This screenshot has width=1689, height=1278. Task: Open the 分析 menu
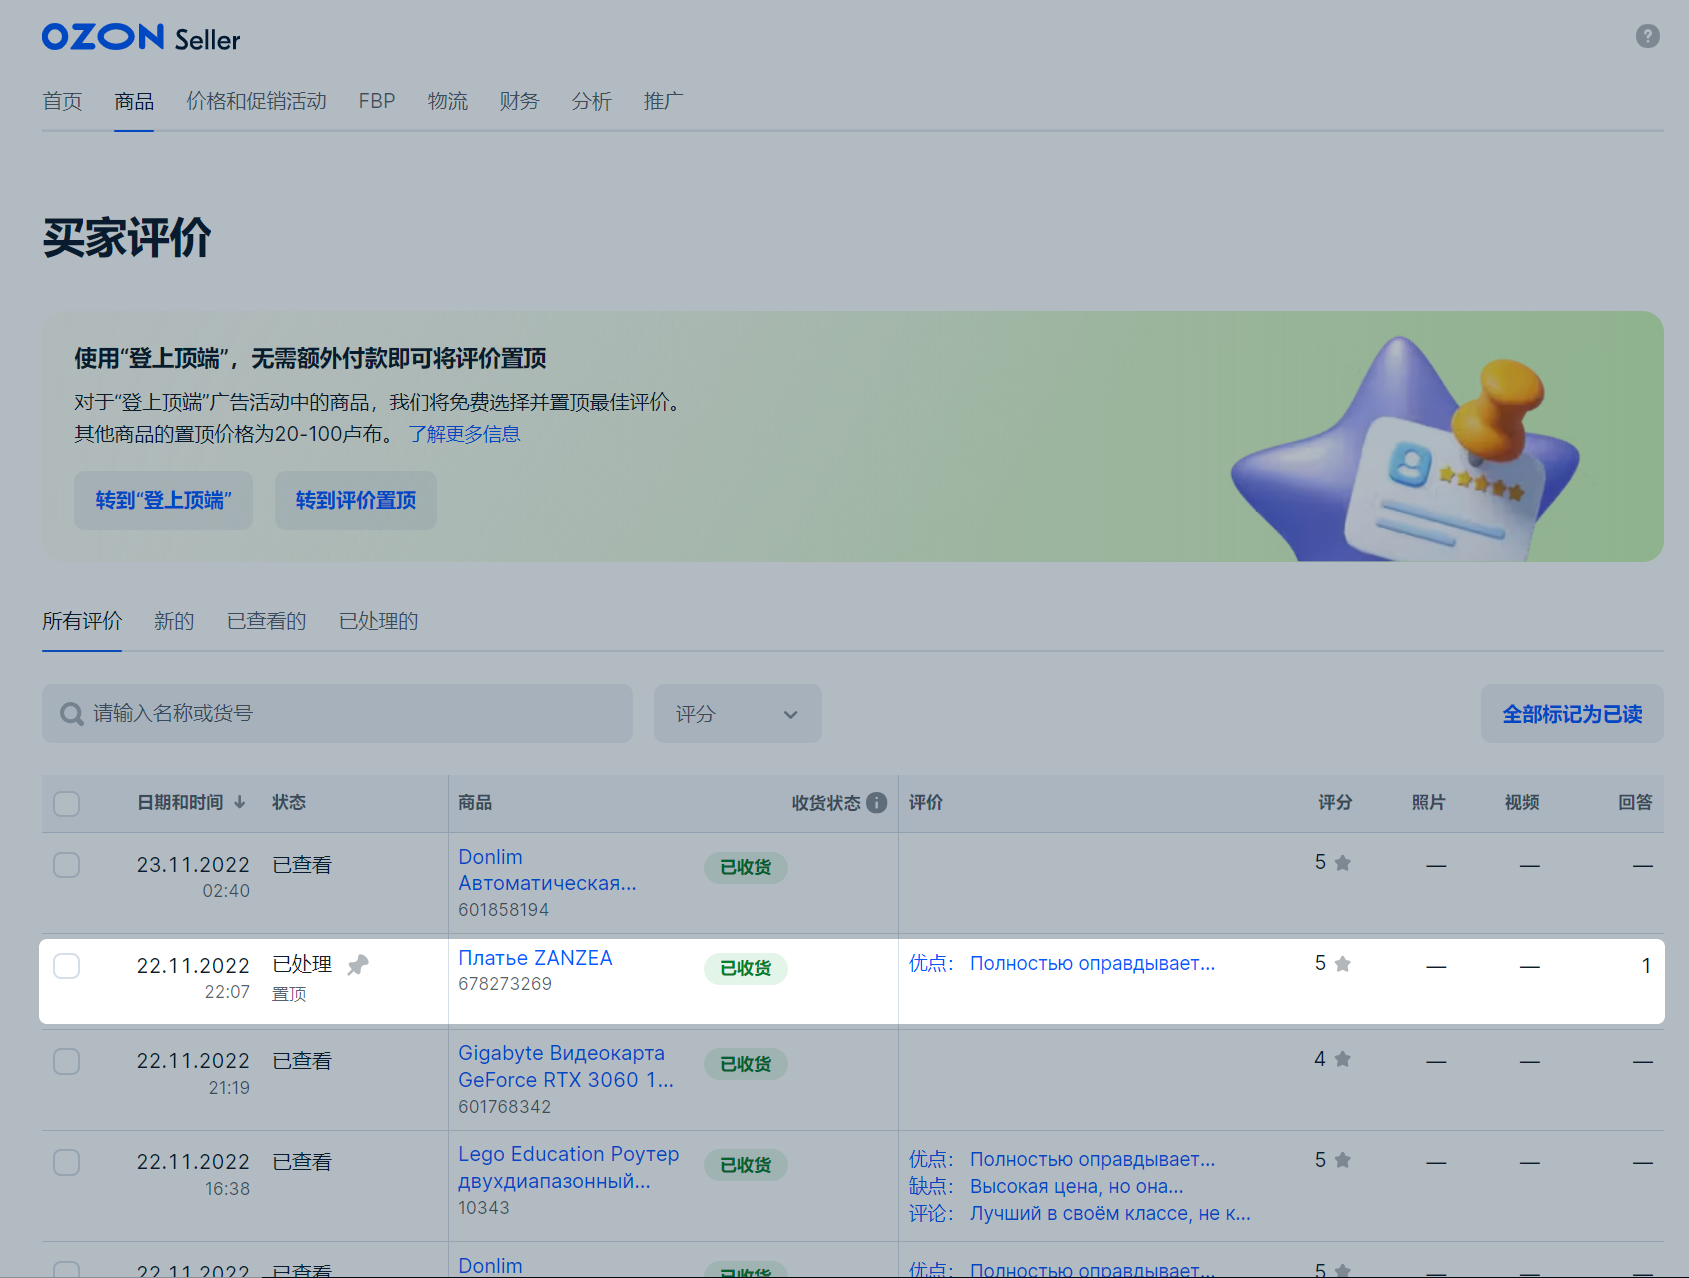click(x=592, y=101)
